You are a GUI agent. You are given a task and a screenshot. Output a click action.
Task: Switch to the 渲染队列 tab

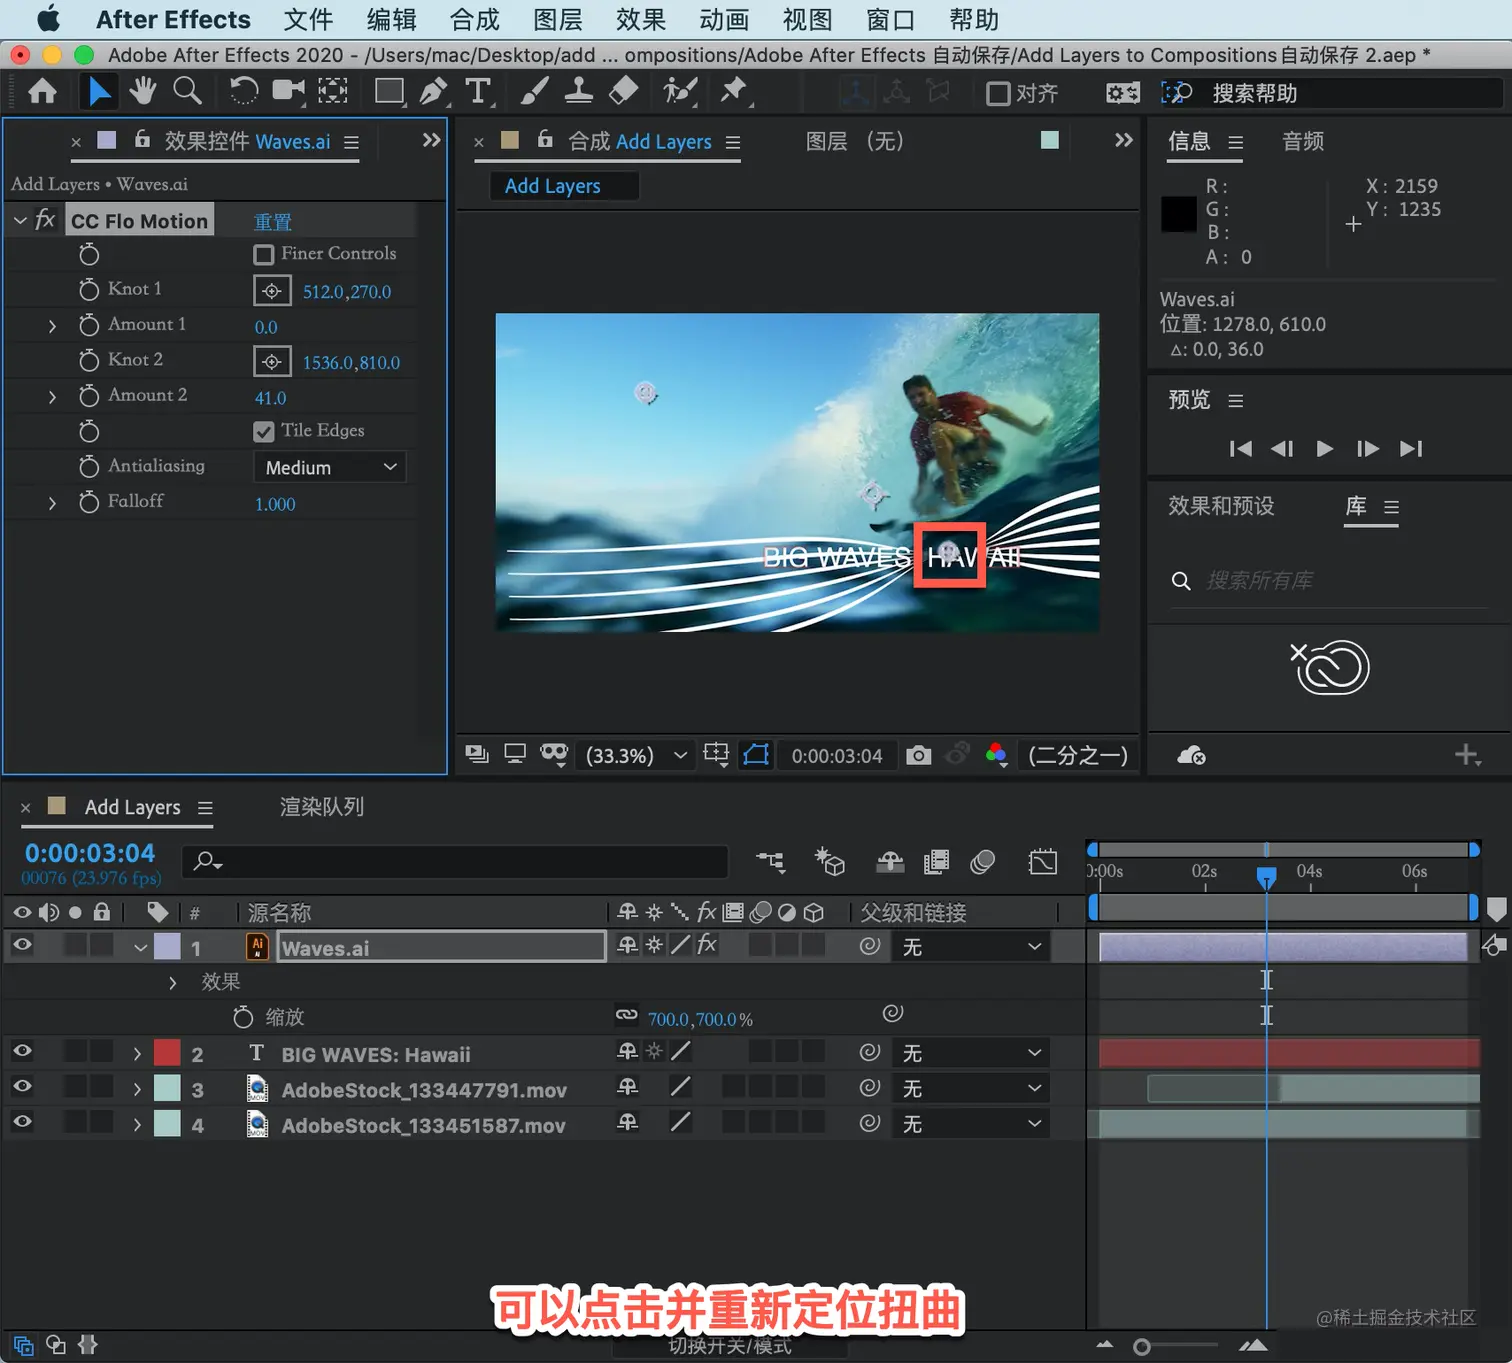click(321, 807)
